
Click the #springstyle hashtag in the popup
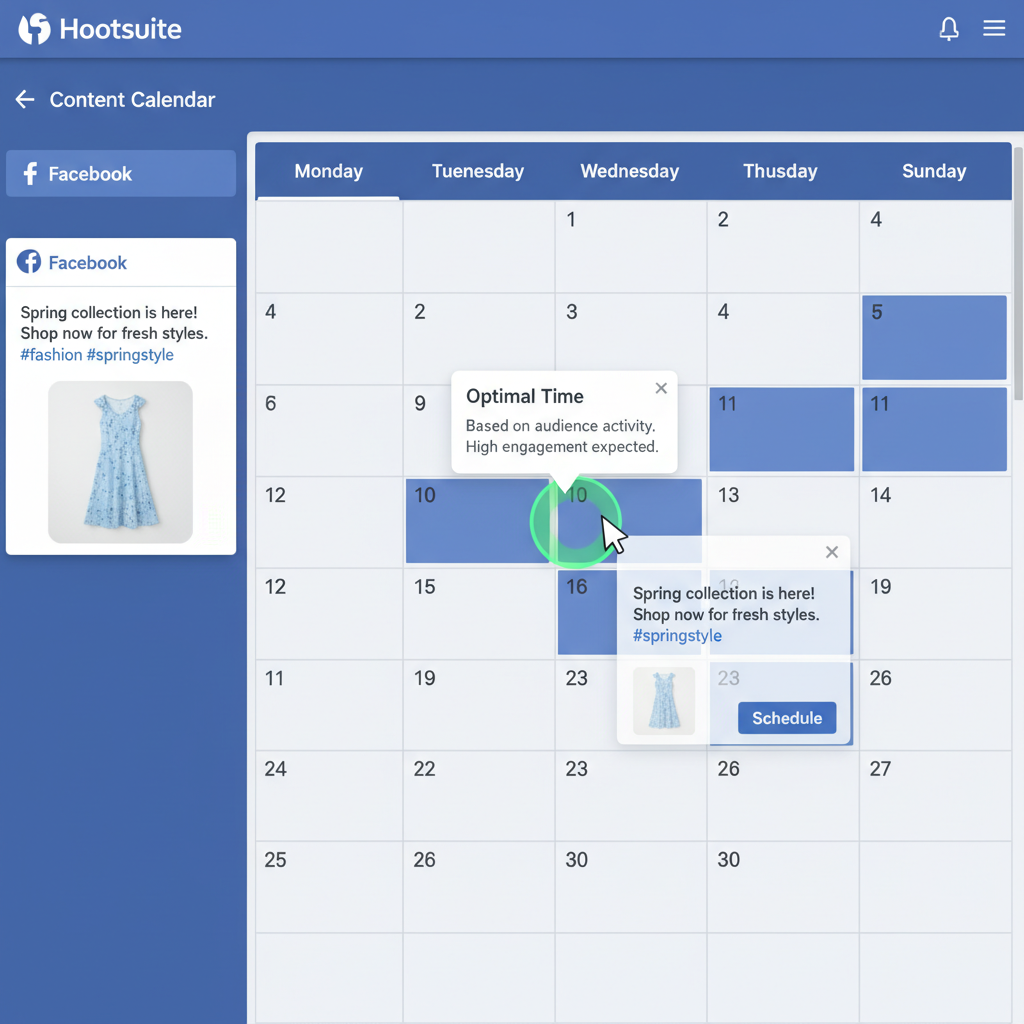tap(677, 636)
